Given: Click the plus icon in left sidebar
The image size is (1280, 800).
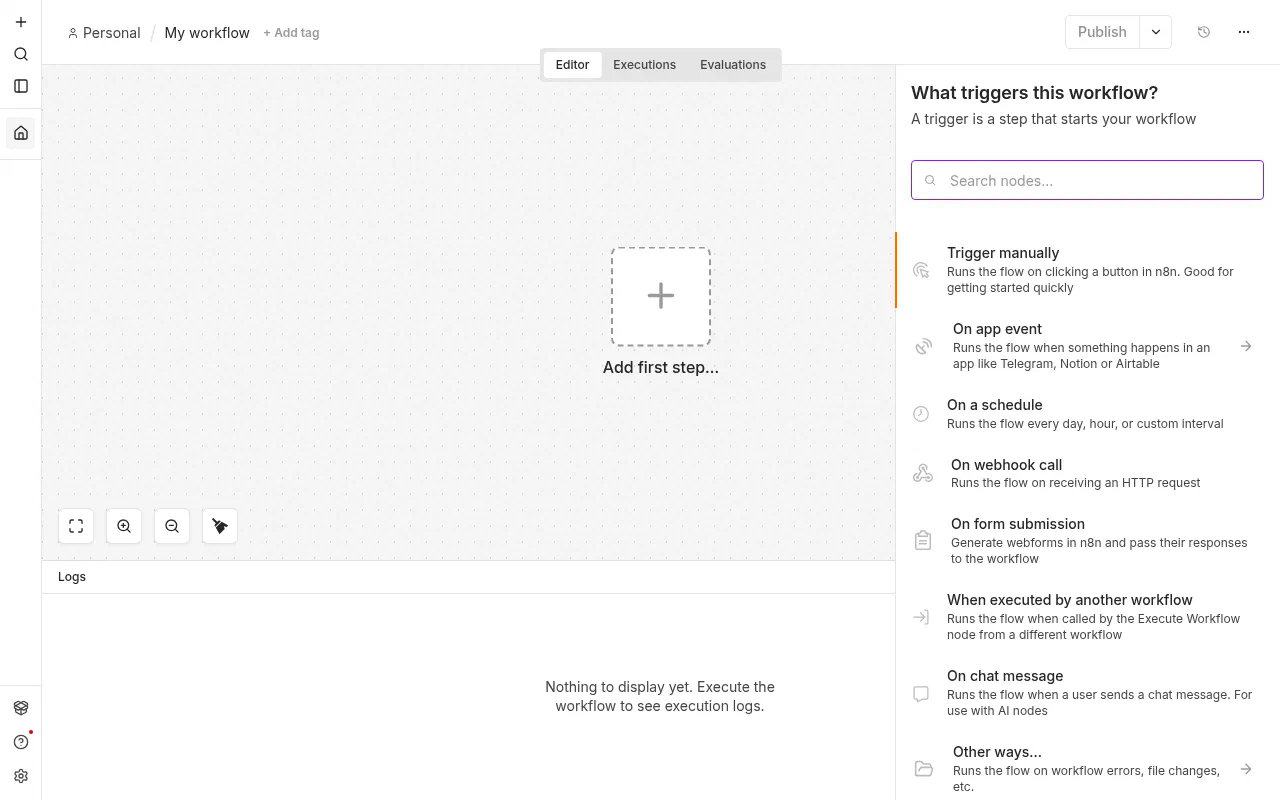Looking at the screenshot, I should coord(21,22).
